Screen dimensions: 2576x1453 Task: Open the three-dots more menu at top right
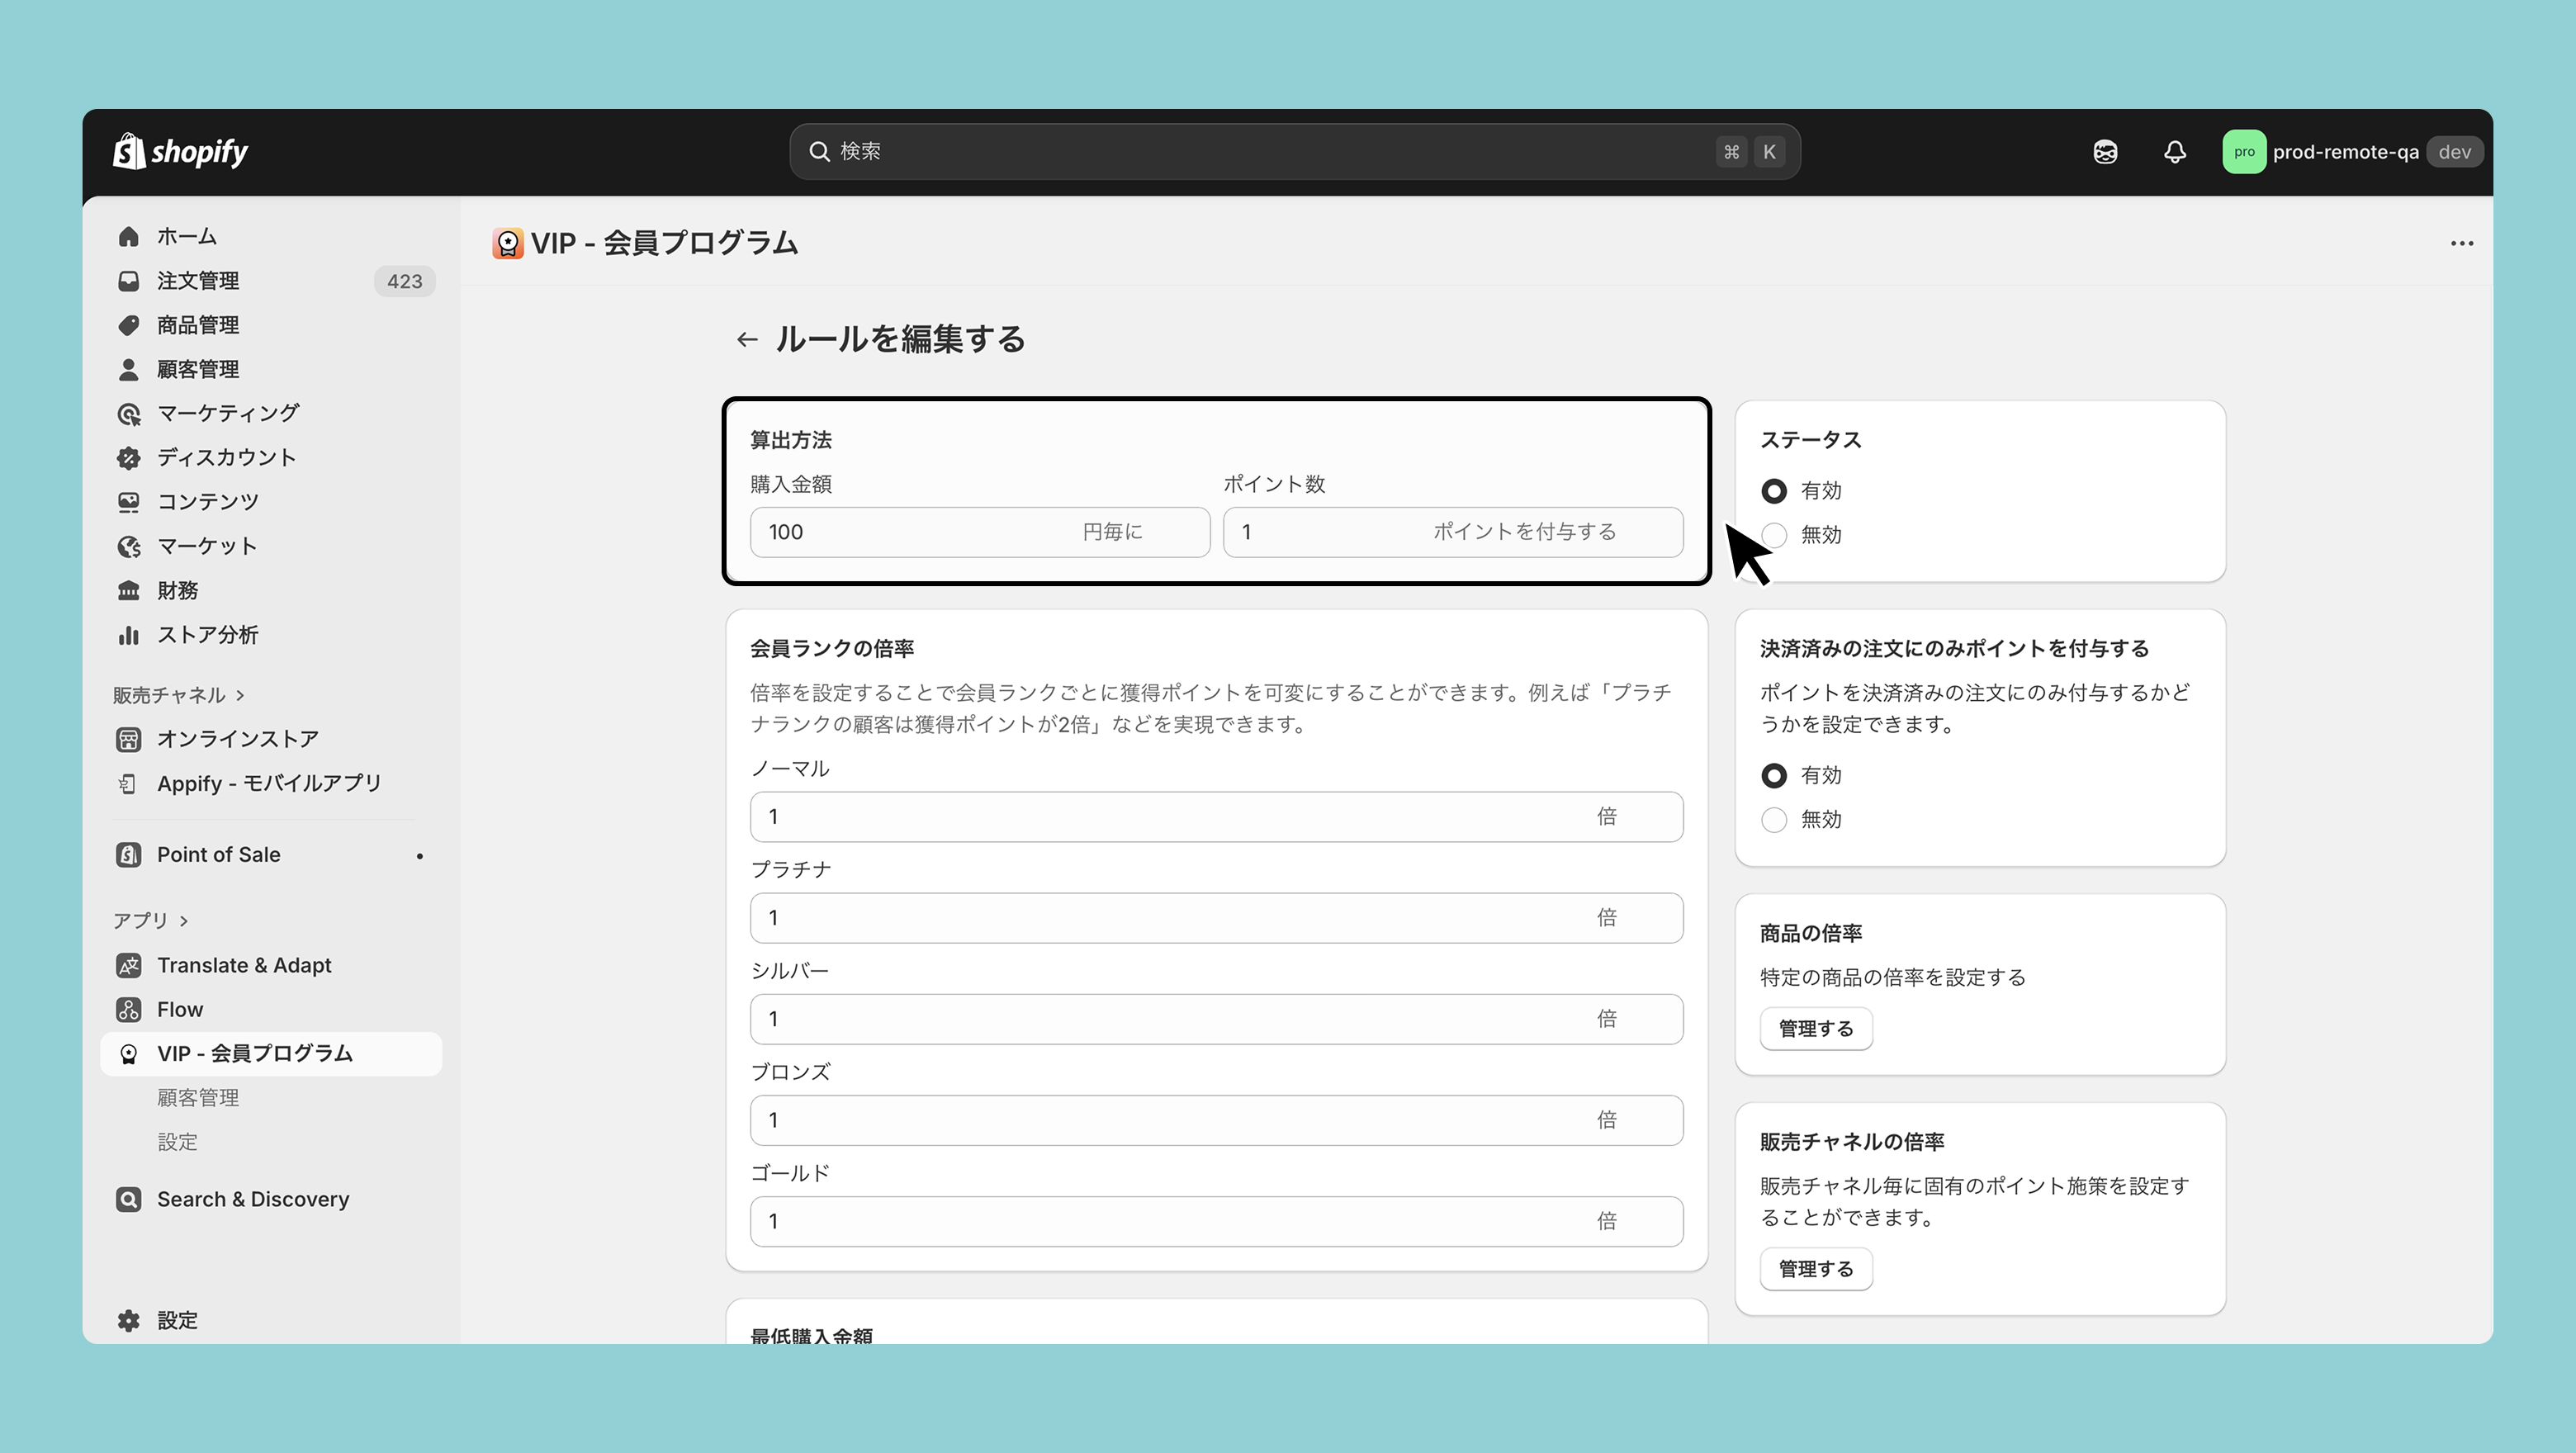pyautogui.click(x=2461, y=243)
